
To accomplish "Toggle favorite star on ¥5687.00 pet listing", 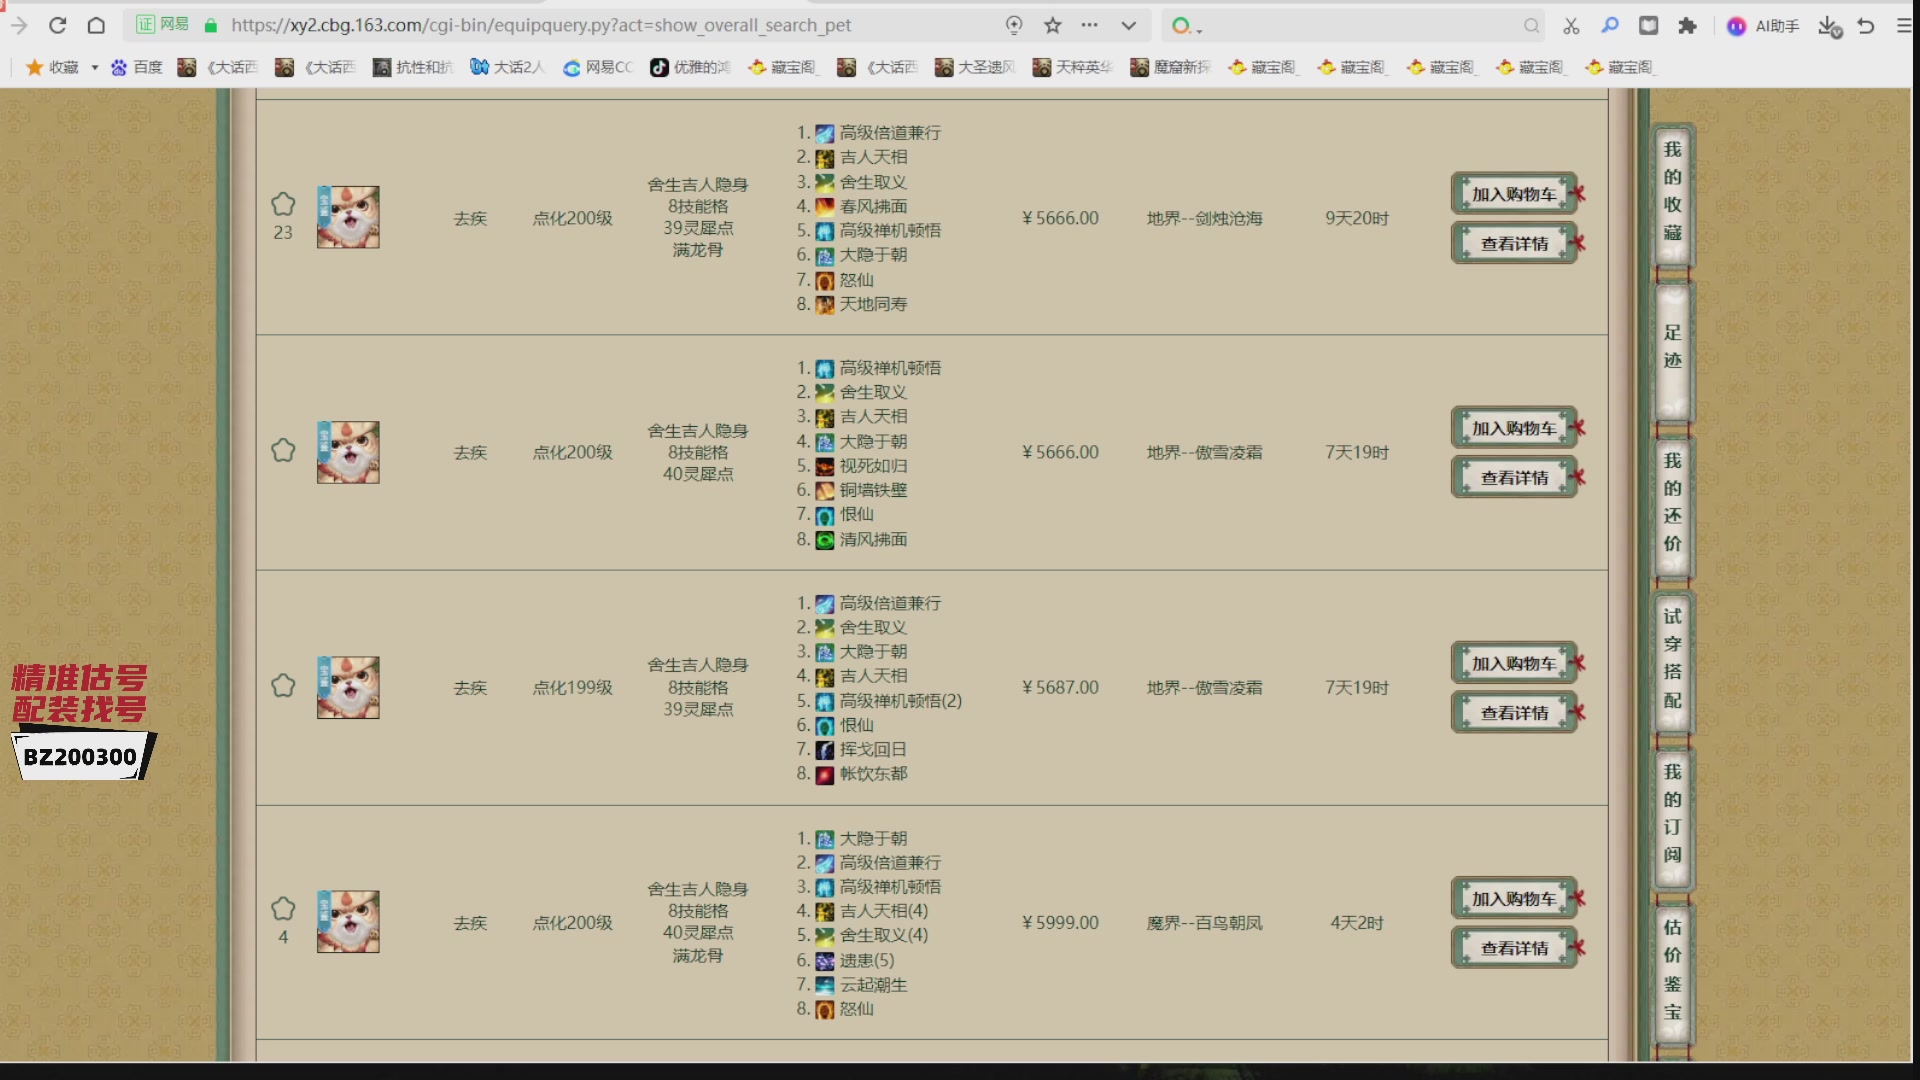I will 283,685.
